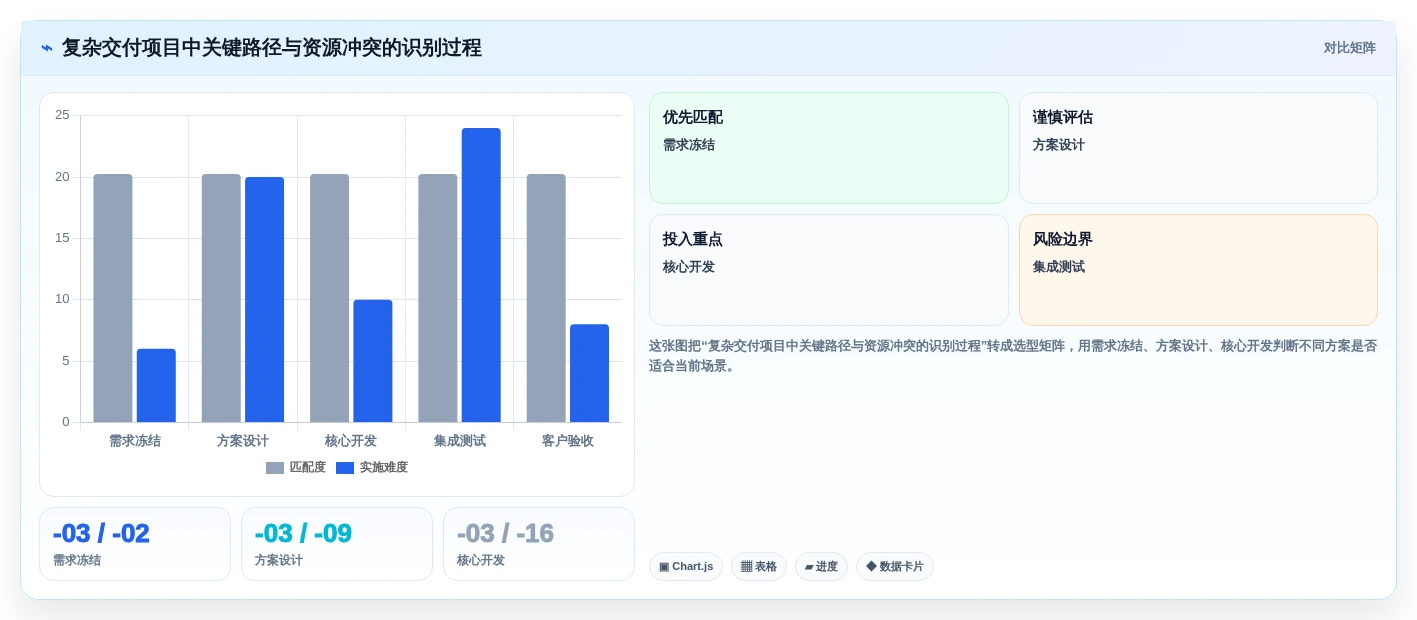Select the 谨慎评估 matrix card

pos(1198,148)
